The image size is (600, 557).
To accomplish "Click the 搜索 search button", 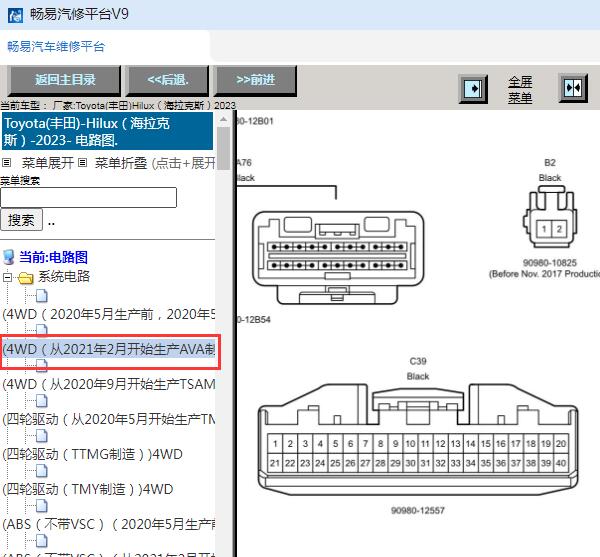I will pos(21,220).
